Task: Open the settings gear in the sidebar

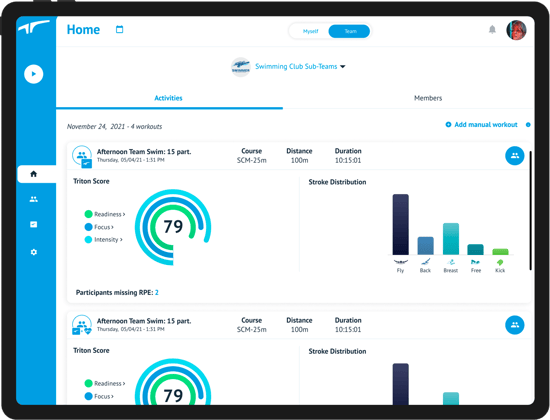Action: 34,252
